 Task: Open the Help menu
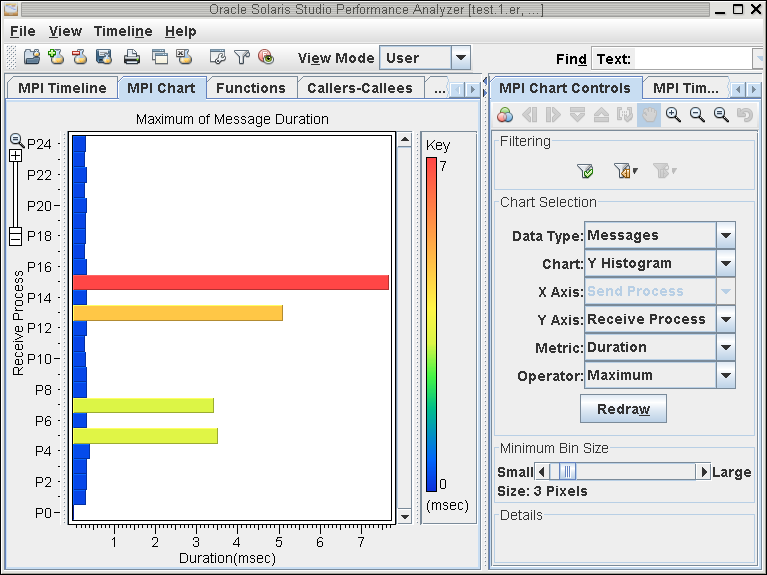180,31
